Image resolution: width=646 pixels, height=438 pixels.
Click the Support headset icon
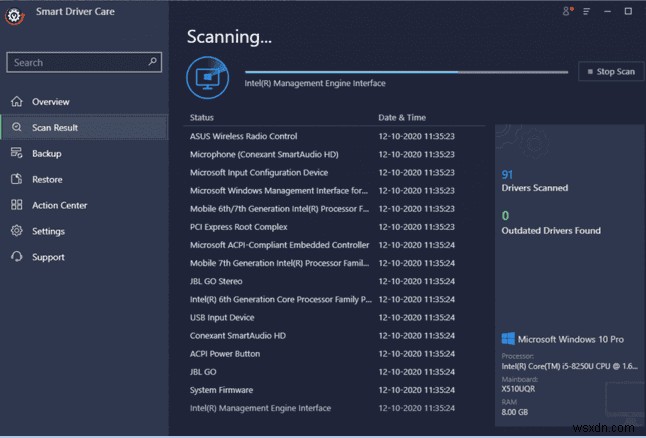coord(16,258)
